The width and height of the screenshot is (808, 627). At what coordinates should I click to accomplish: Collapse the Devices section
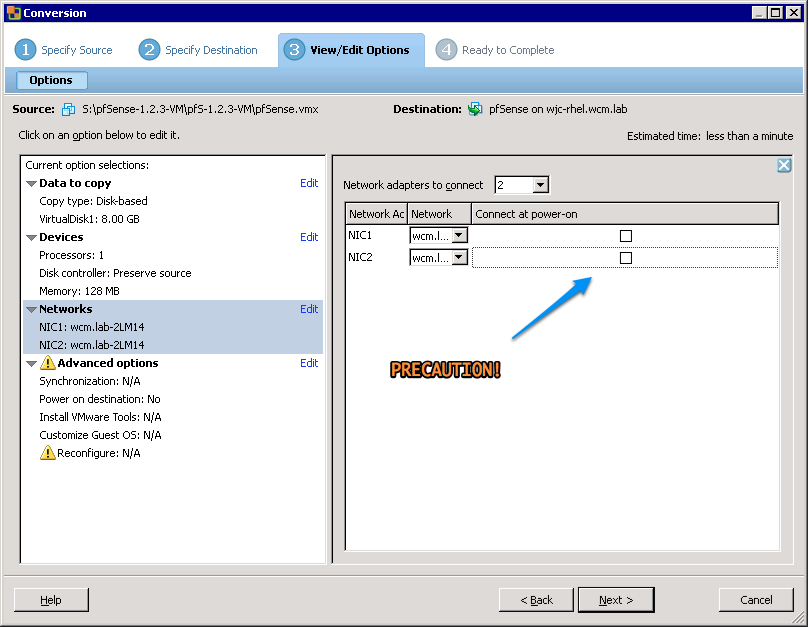click(x=31, y=238)
